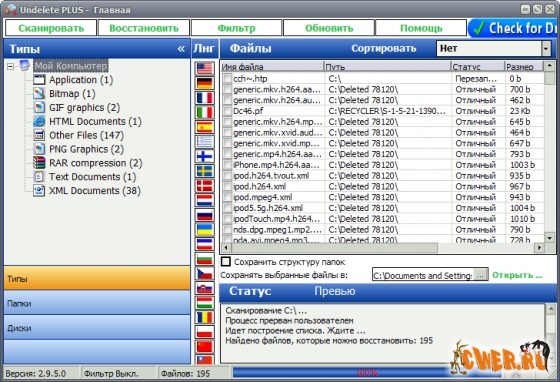Click the Application file type icon
560x382 pixels.
[39, 80]
